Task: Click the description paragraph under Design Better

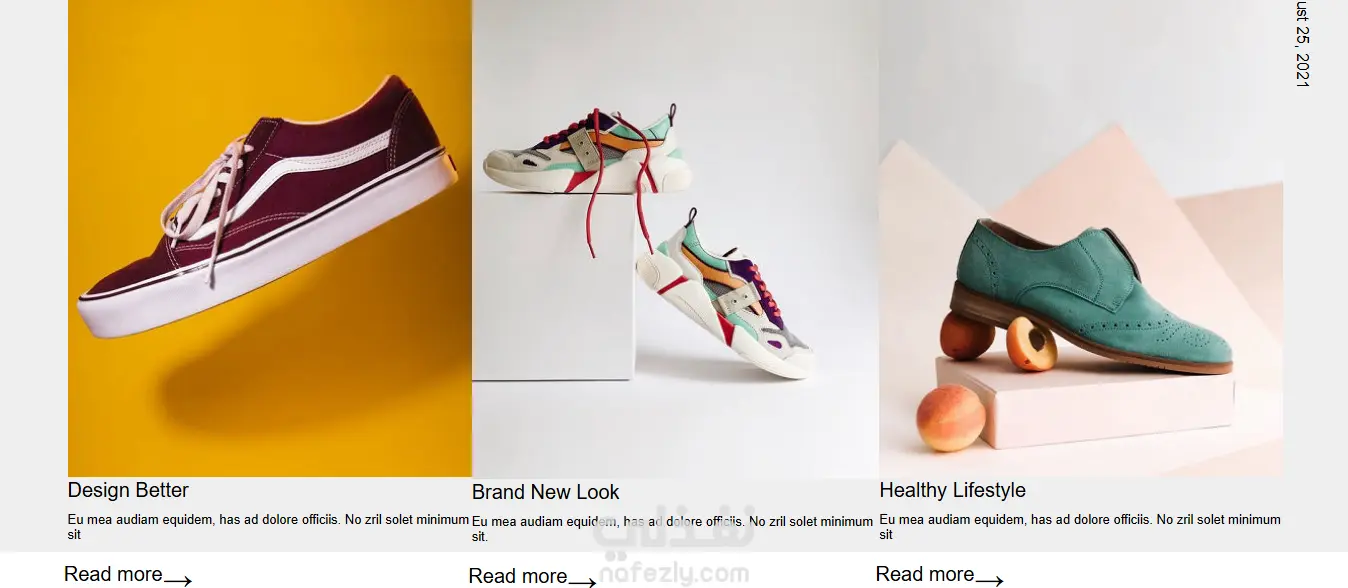Action: pyautogui.click(x=268, y=527)
